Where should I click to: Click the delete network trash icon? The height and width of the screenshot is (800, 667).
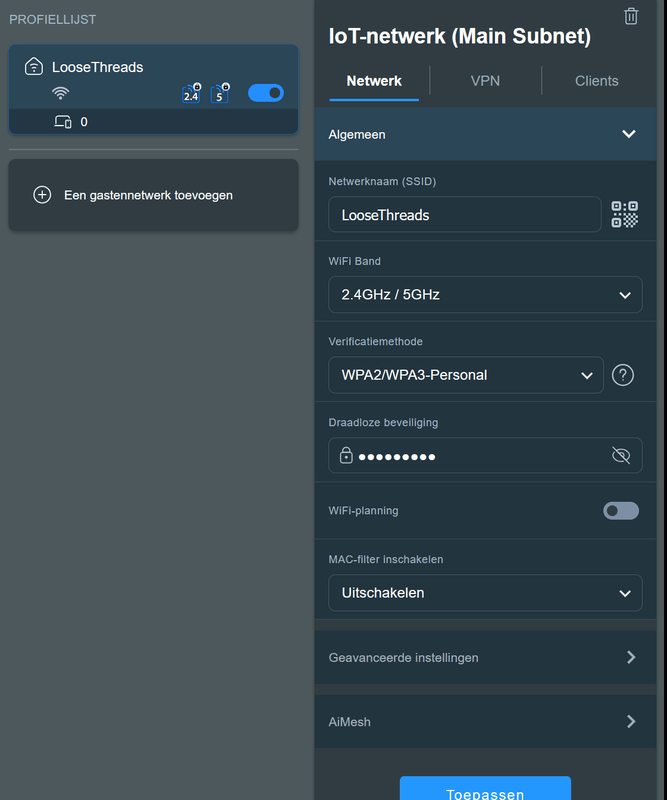[x=630, y=15]
